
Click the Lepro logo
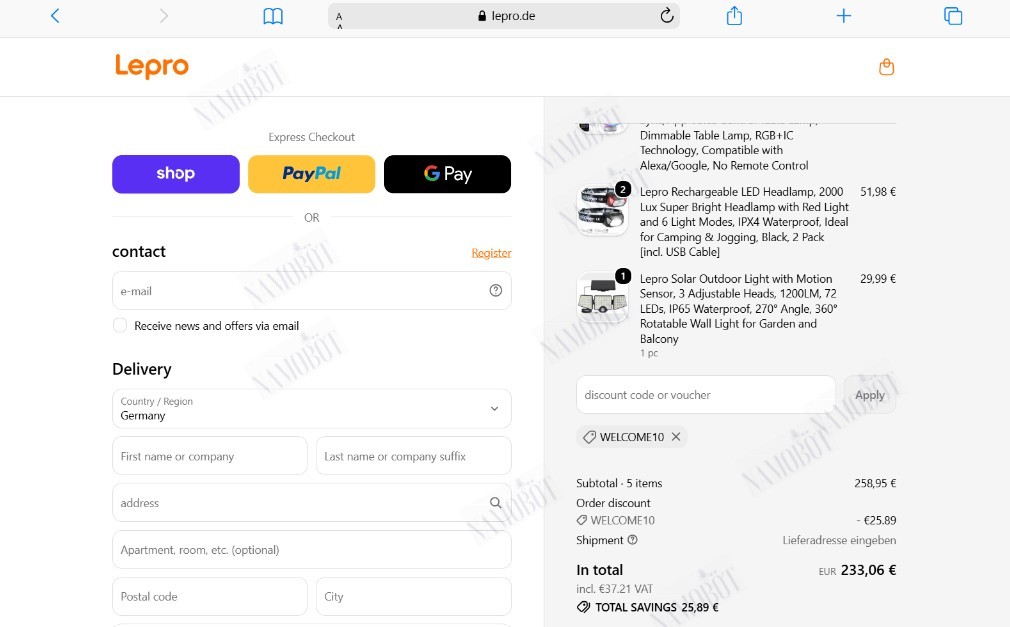click(152, 66)
